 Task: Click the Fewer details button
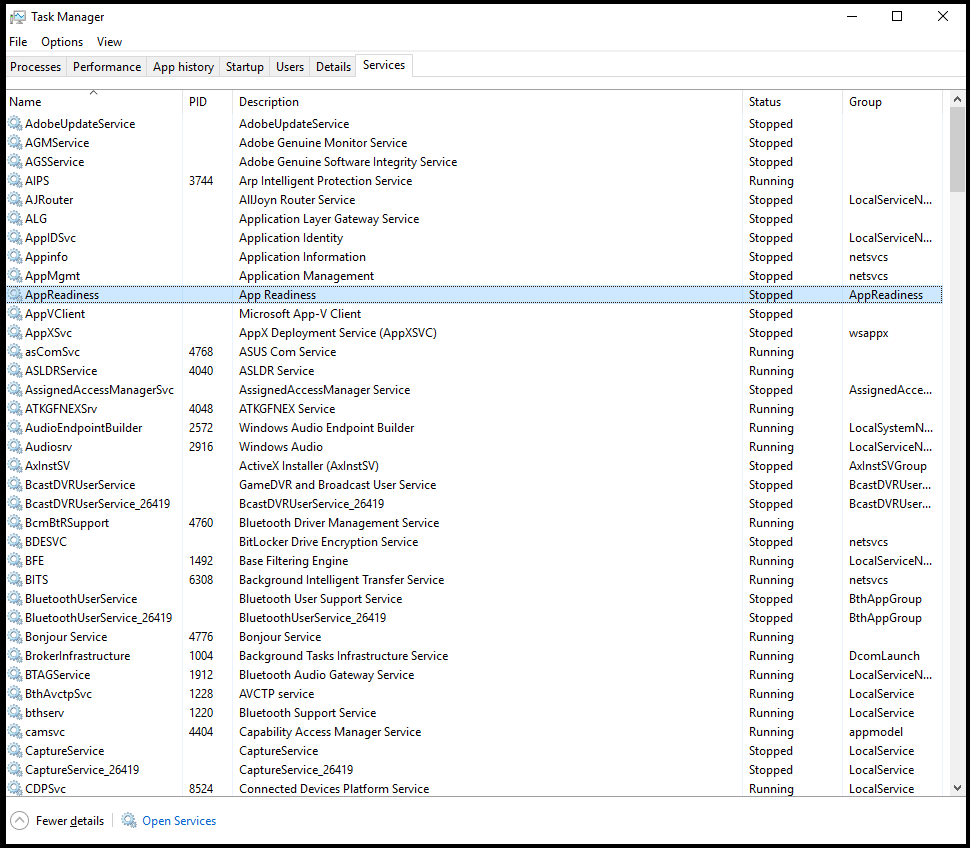click(x=57, y=820)
